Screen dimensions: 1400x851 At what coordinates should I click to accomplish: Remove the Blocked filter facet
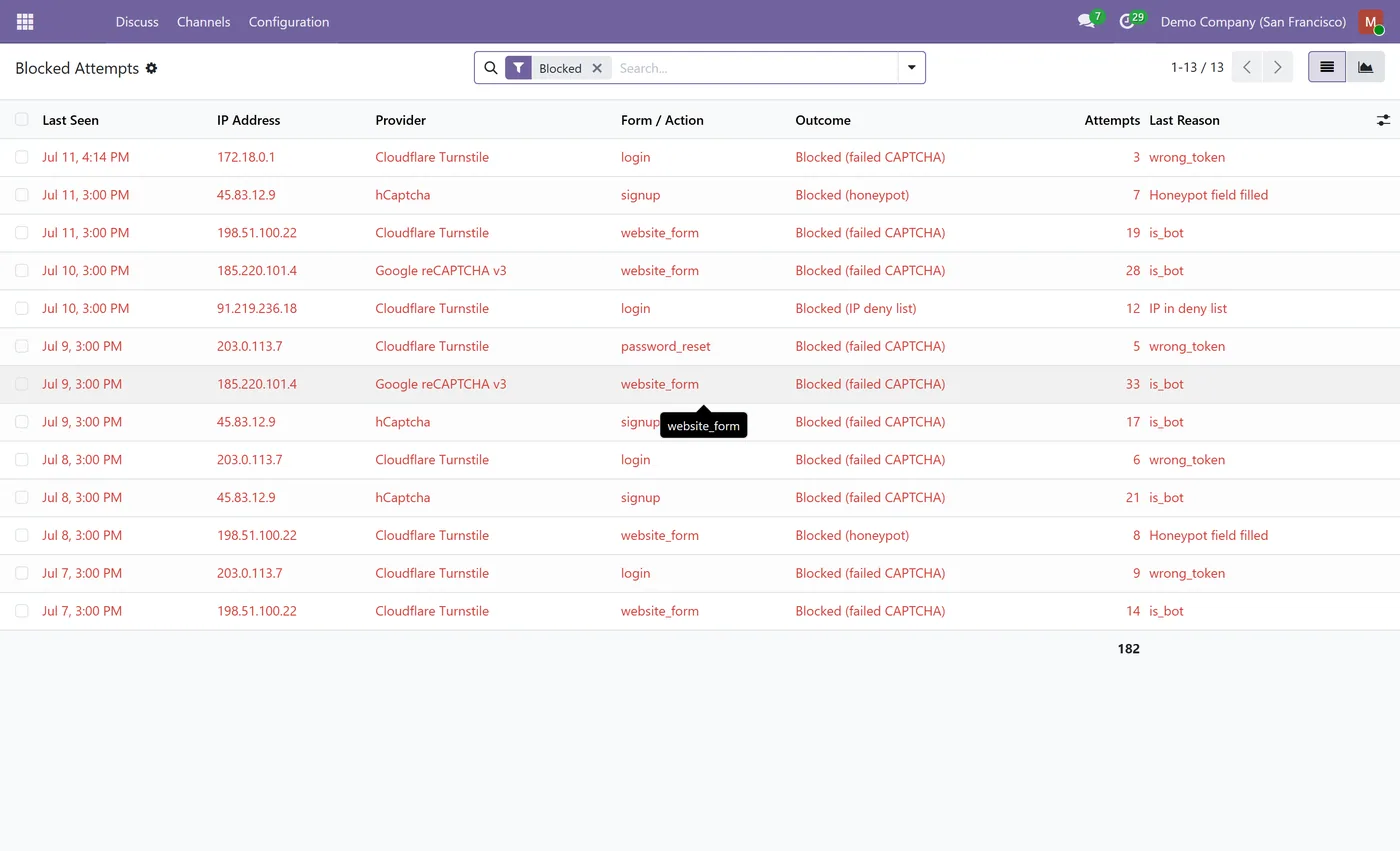[597, 68]
